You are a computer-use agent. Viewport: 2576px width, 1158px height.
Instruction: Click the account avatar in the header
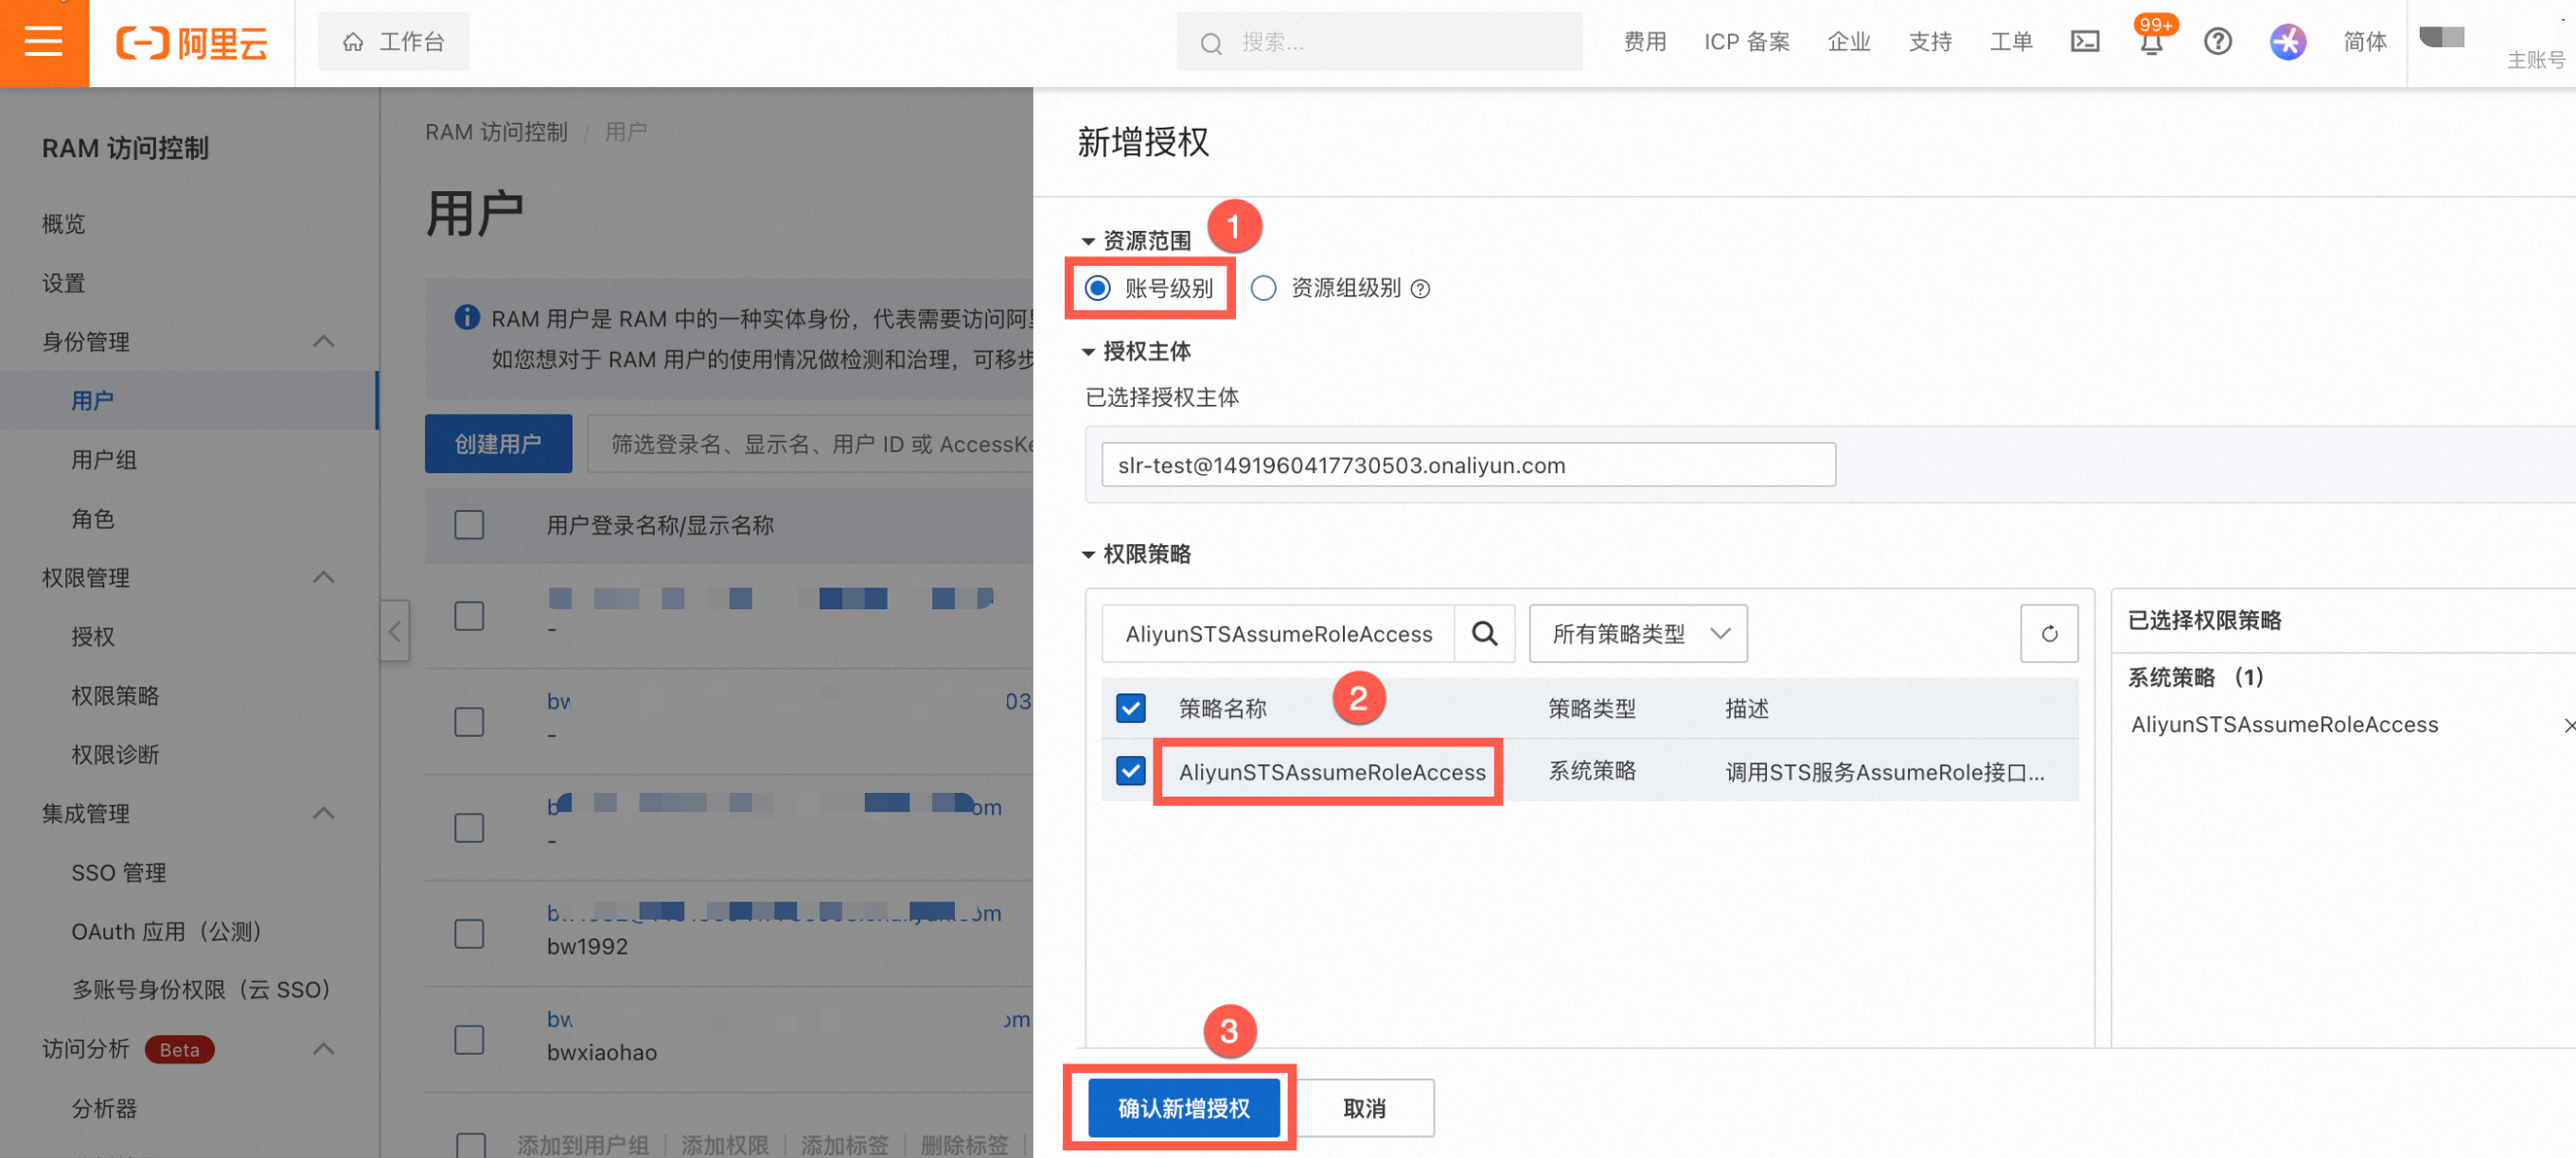[2441, 37]
